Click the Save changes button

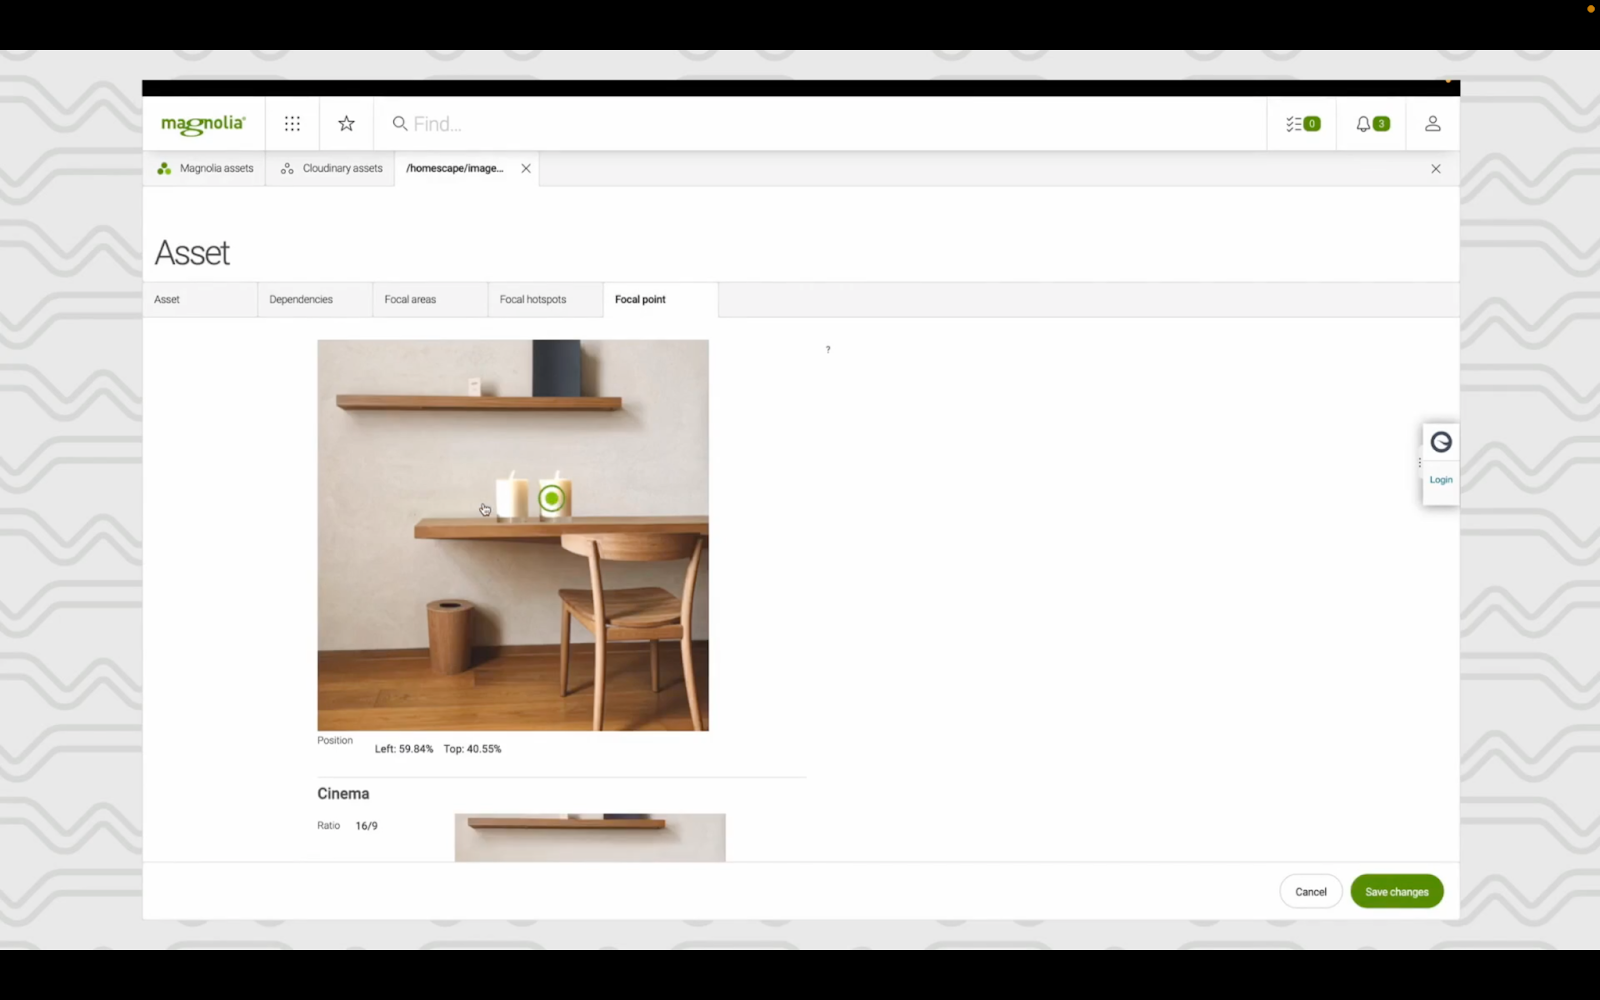[1396, 892]
